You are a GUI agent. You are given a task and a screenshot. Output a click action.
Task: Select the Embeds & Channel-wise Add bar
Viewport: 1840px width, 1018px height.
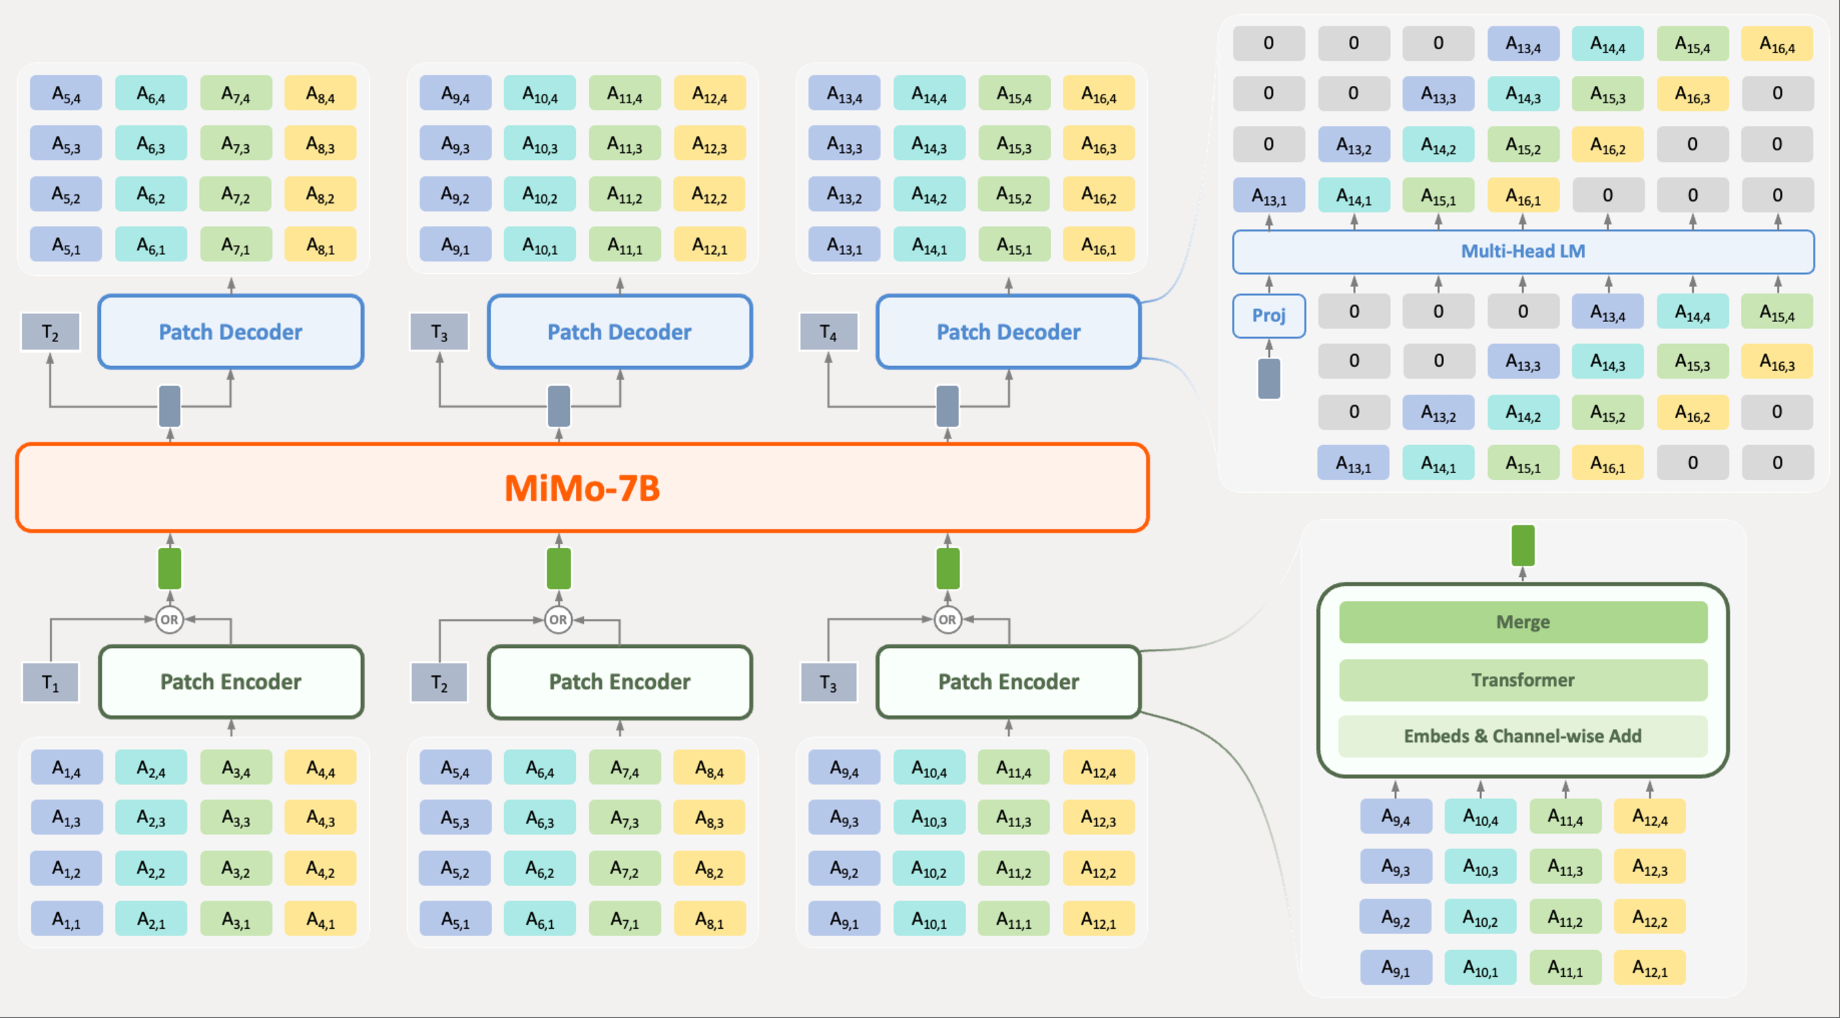tap(1522, 736)
